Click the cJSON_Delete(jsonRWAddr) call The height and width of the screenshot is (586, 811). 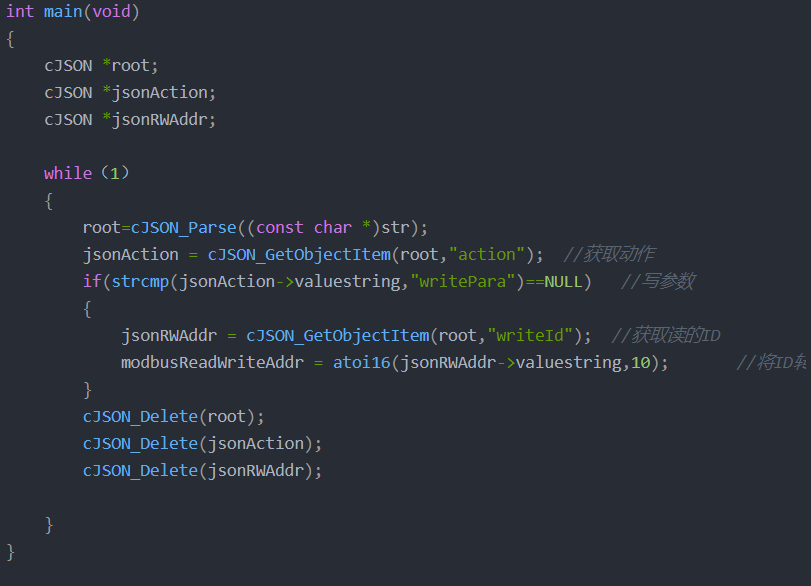[202, 470]
